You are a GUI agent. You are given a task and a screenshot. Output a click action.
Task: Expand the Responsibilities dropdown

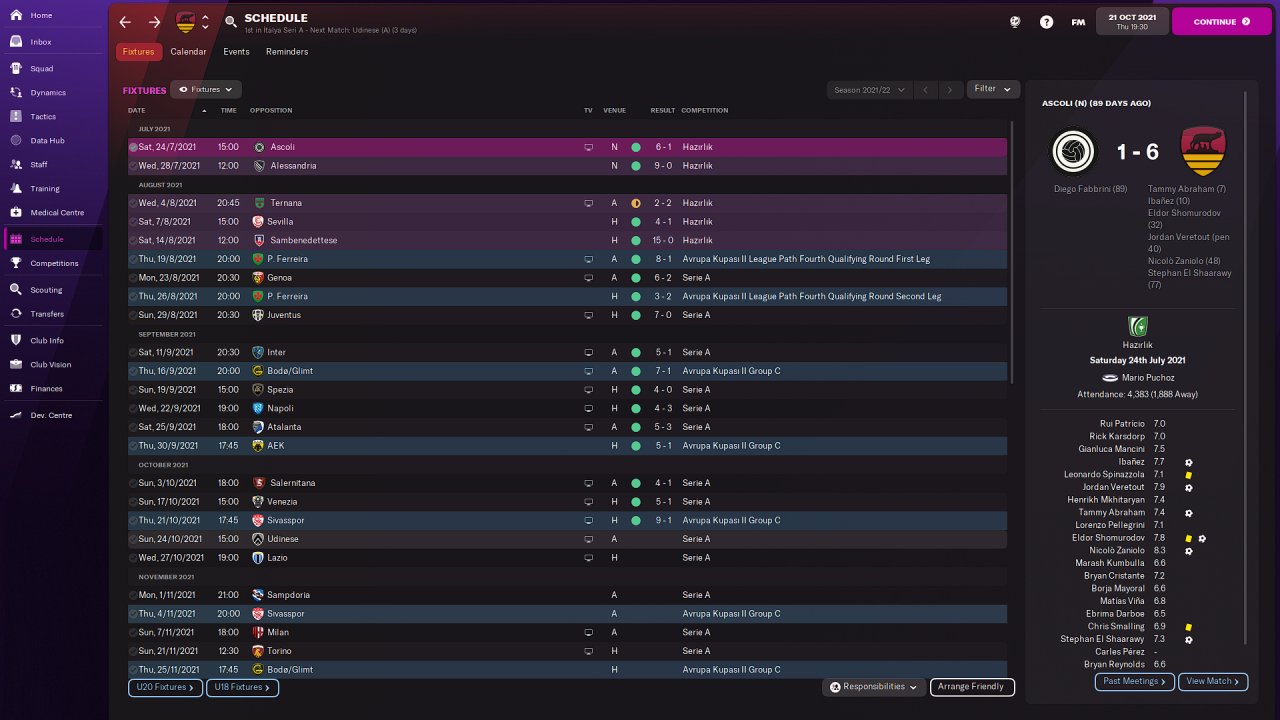pyautogui.click(x=874, y=687)
